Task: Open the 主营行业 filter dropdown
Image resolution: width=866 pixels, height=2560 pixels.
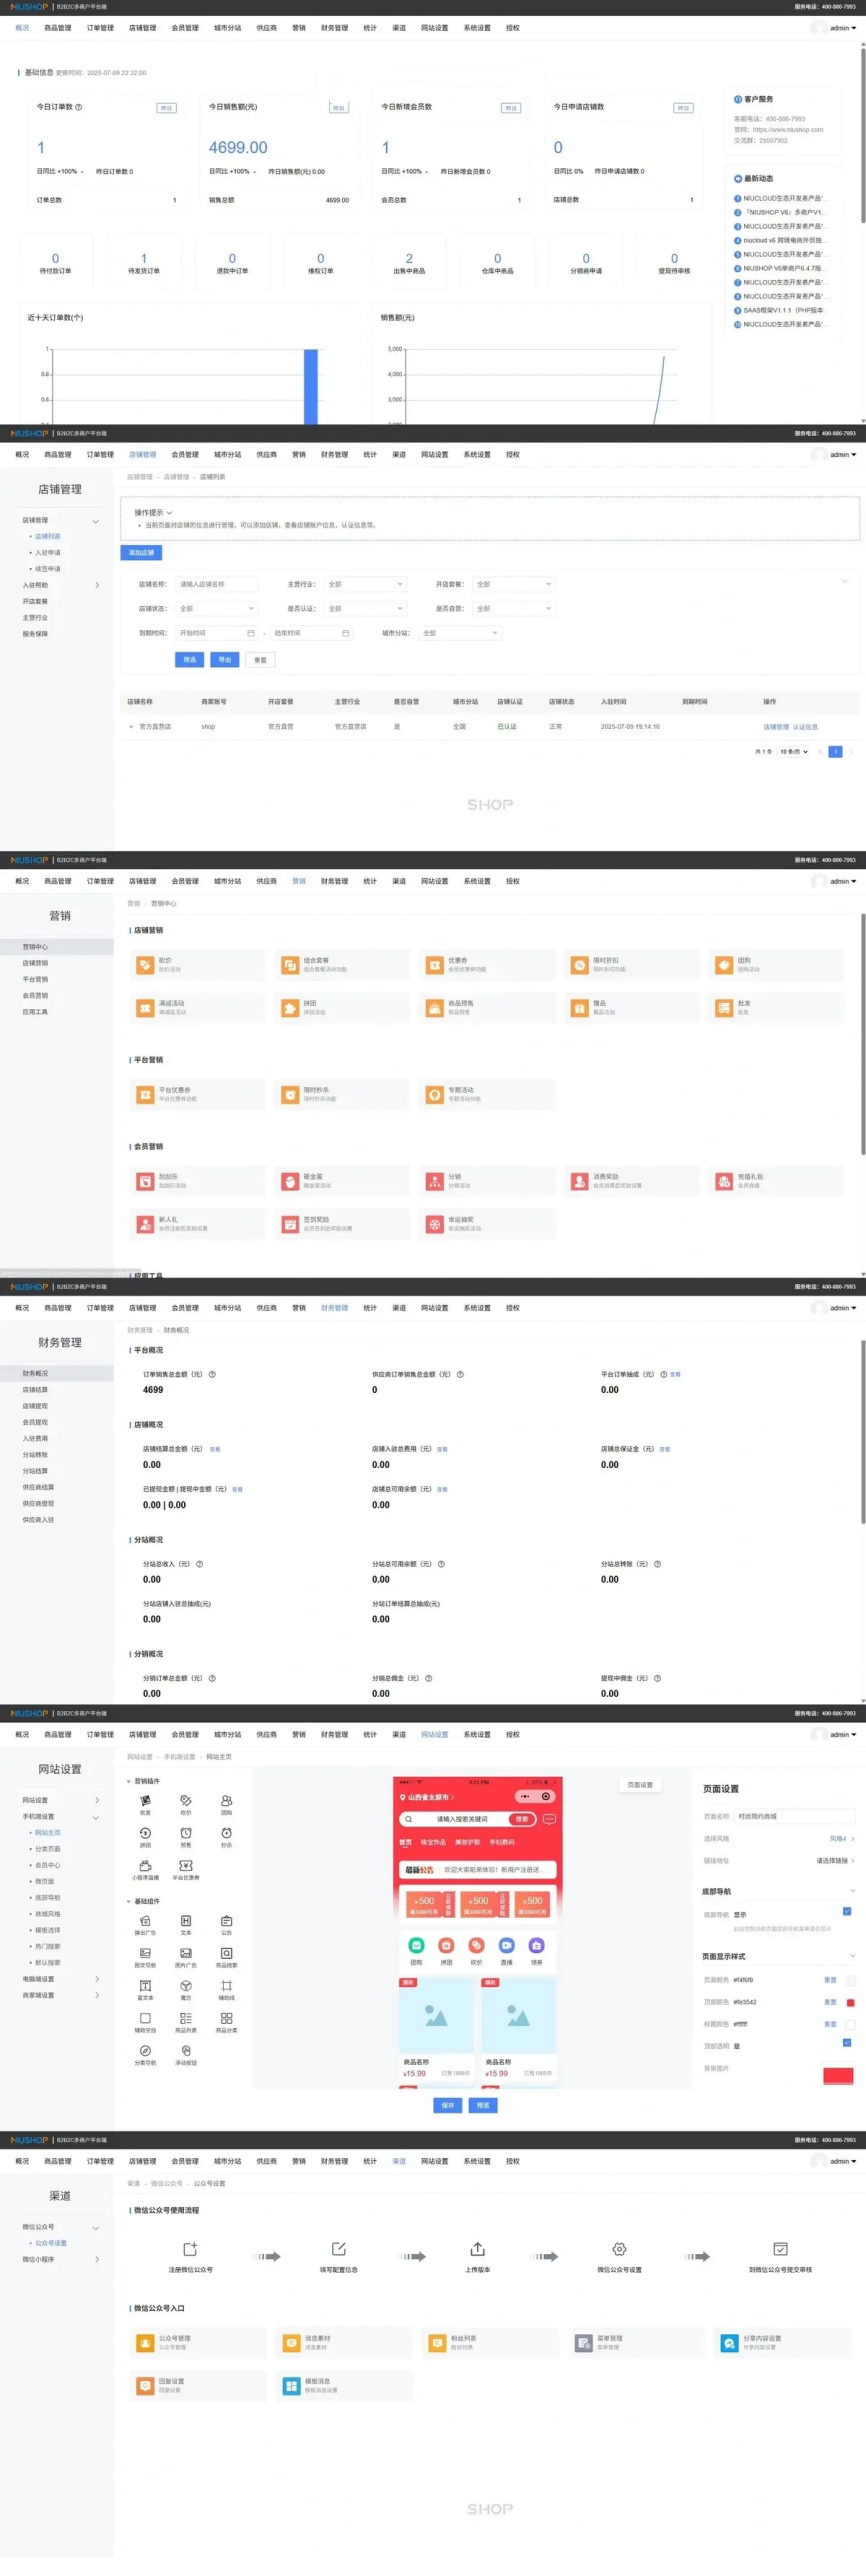Action: click(365, 584)
